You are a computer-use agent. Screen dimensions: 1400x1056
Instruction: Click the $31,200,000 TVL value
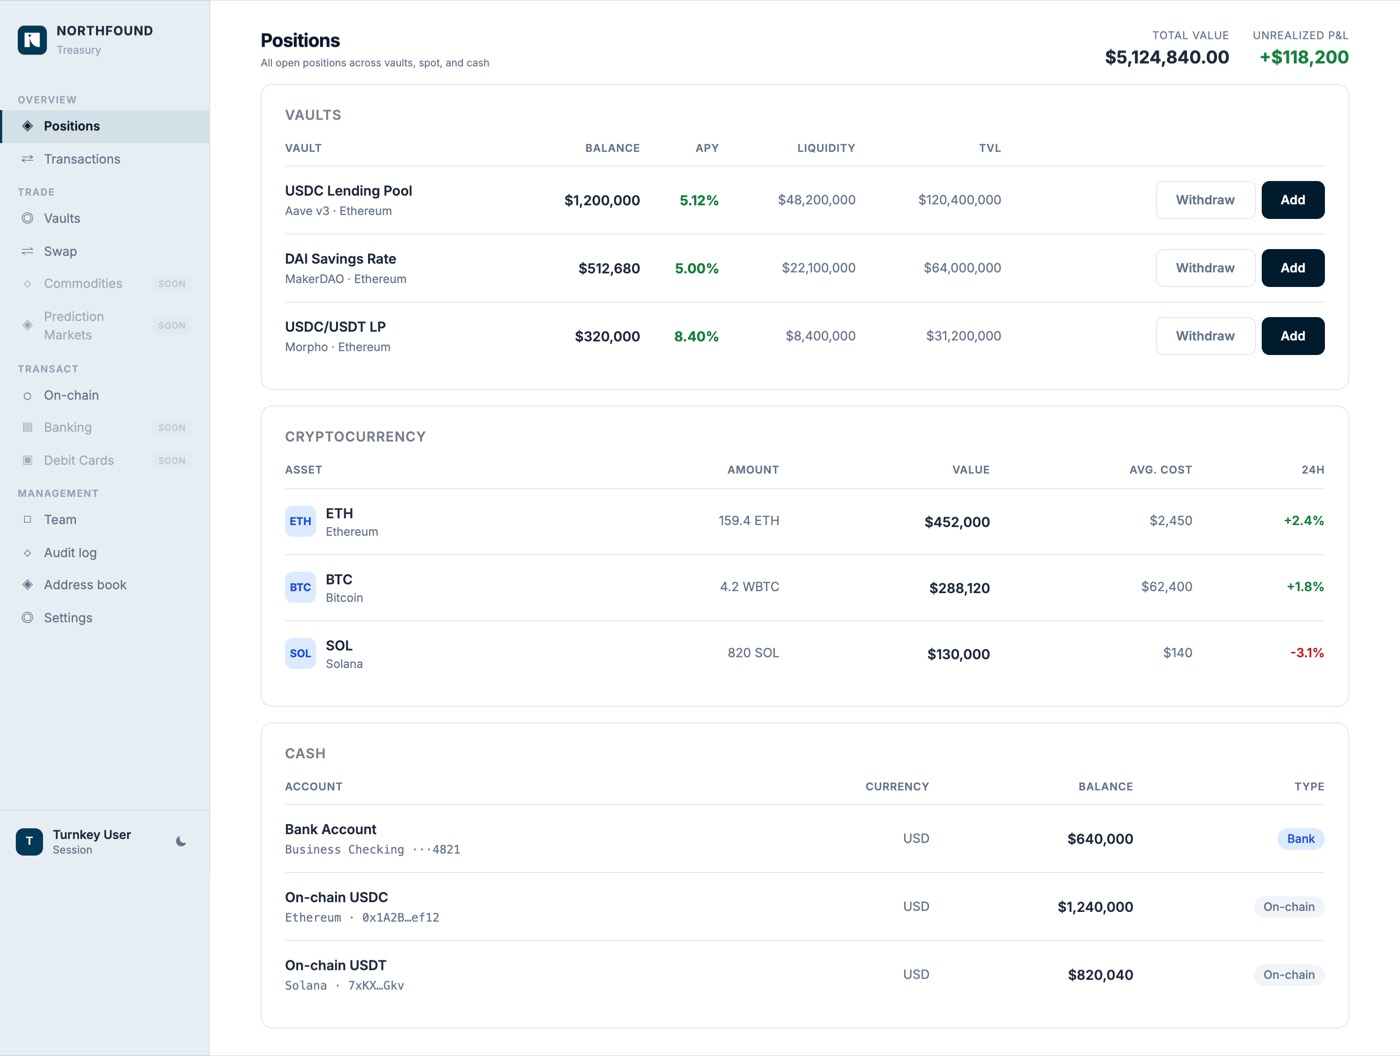click(x=963, y=336)
